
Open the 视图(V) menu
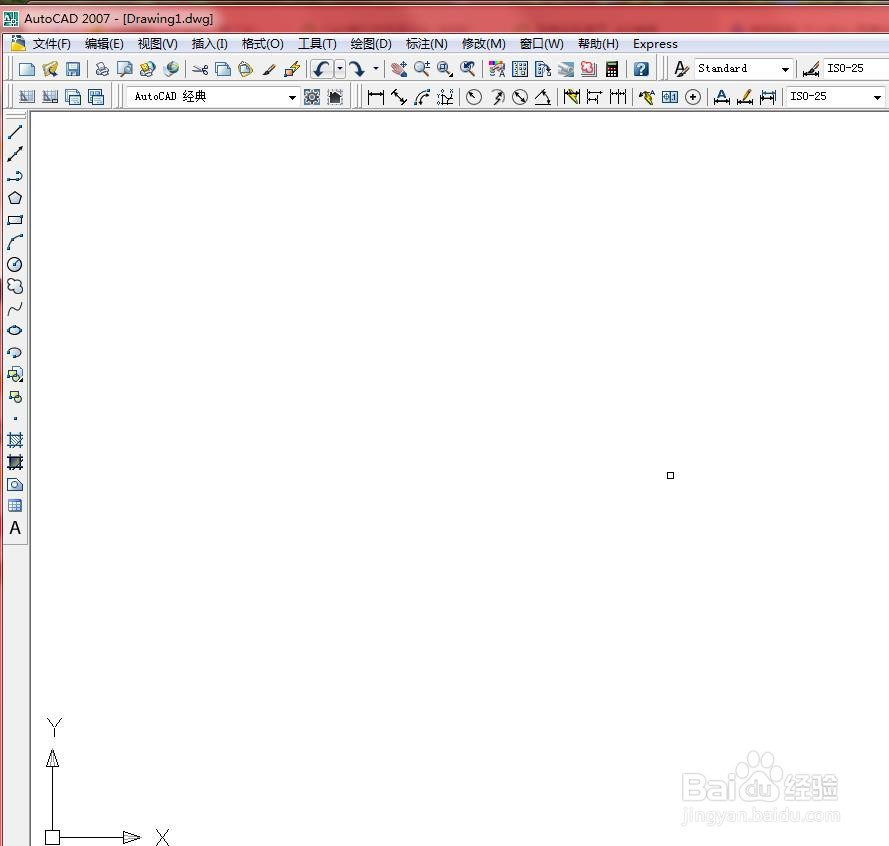point(157,44)
